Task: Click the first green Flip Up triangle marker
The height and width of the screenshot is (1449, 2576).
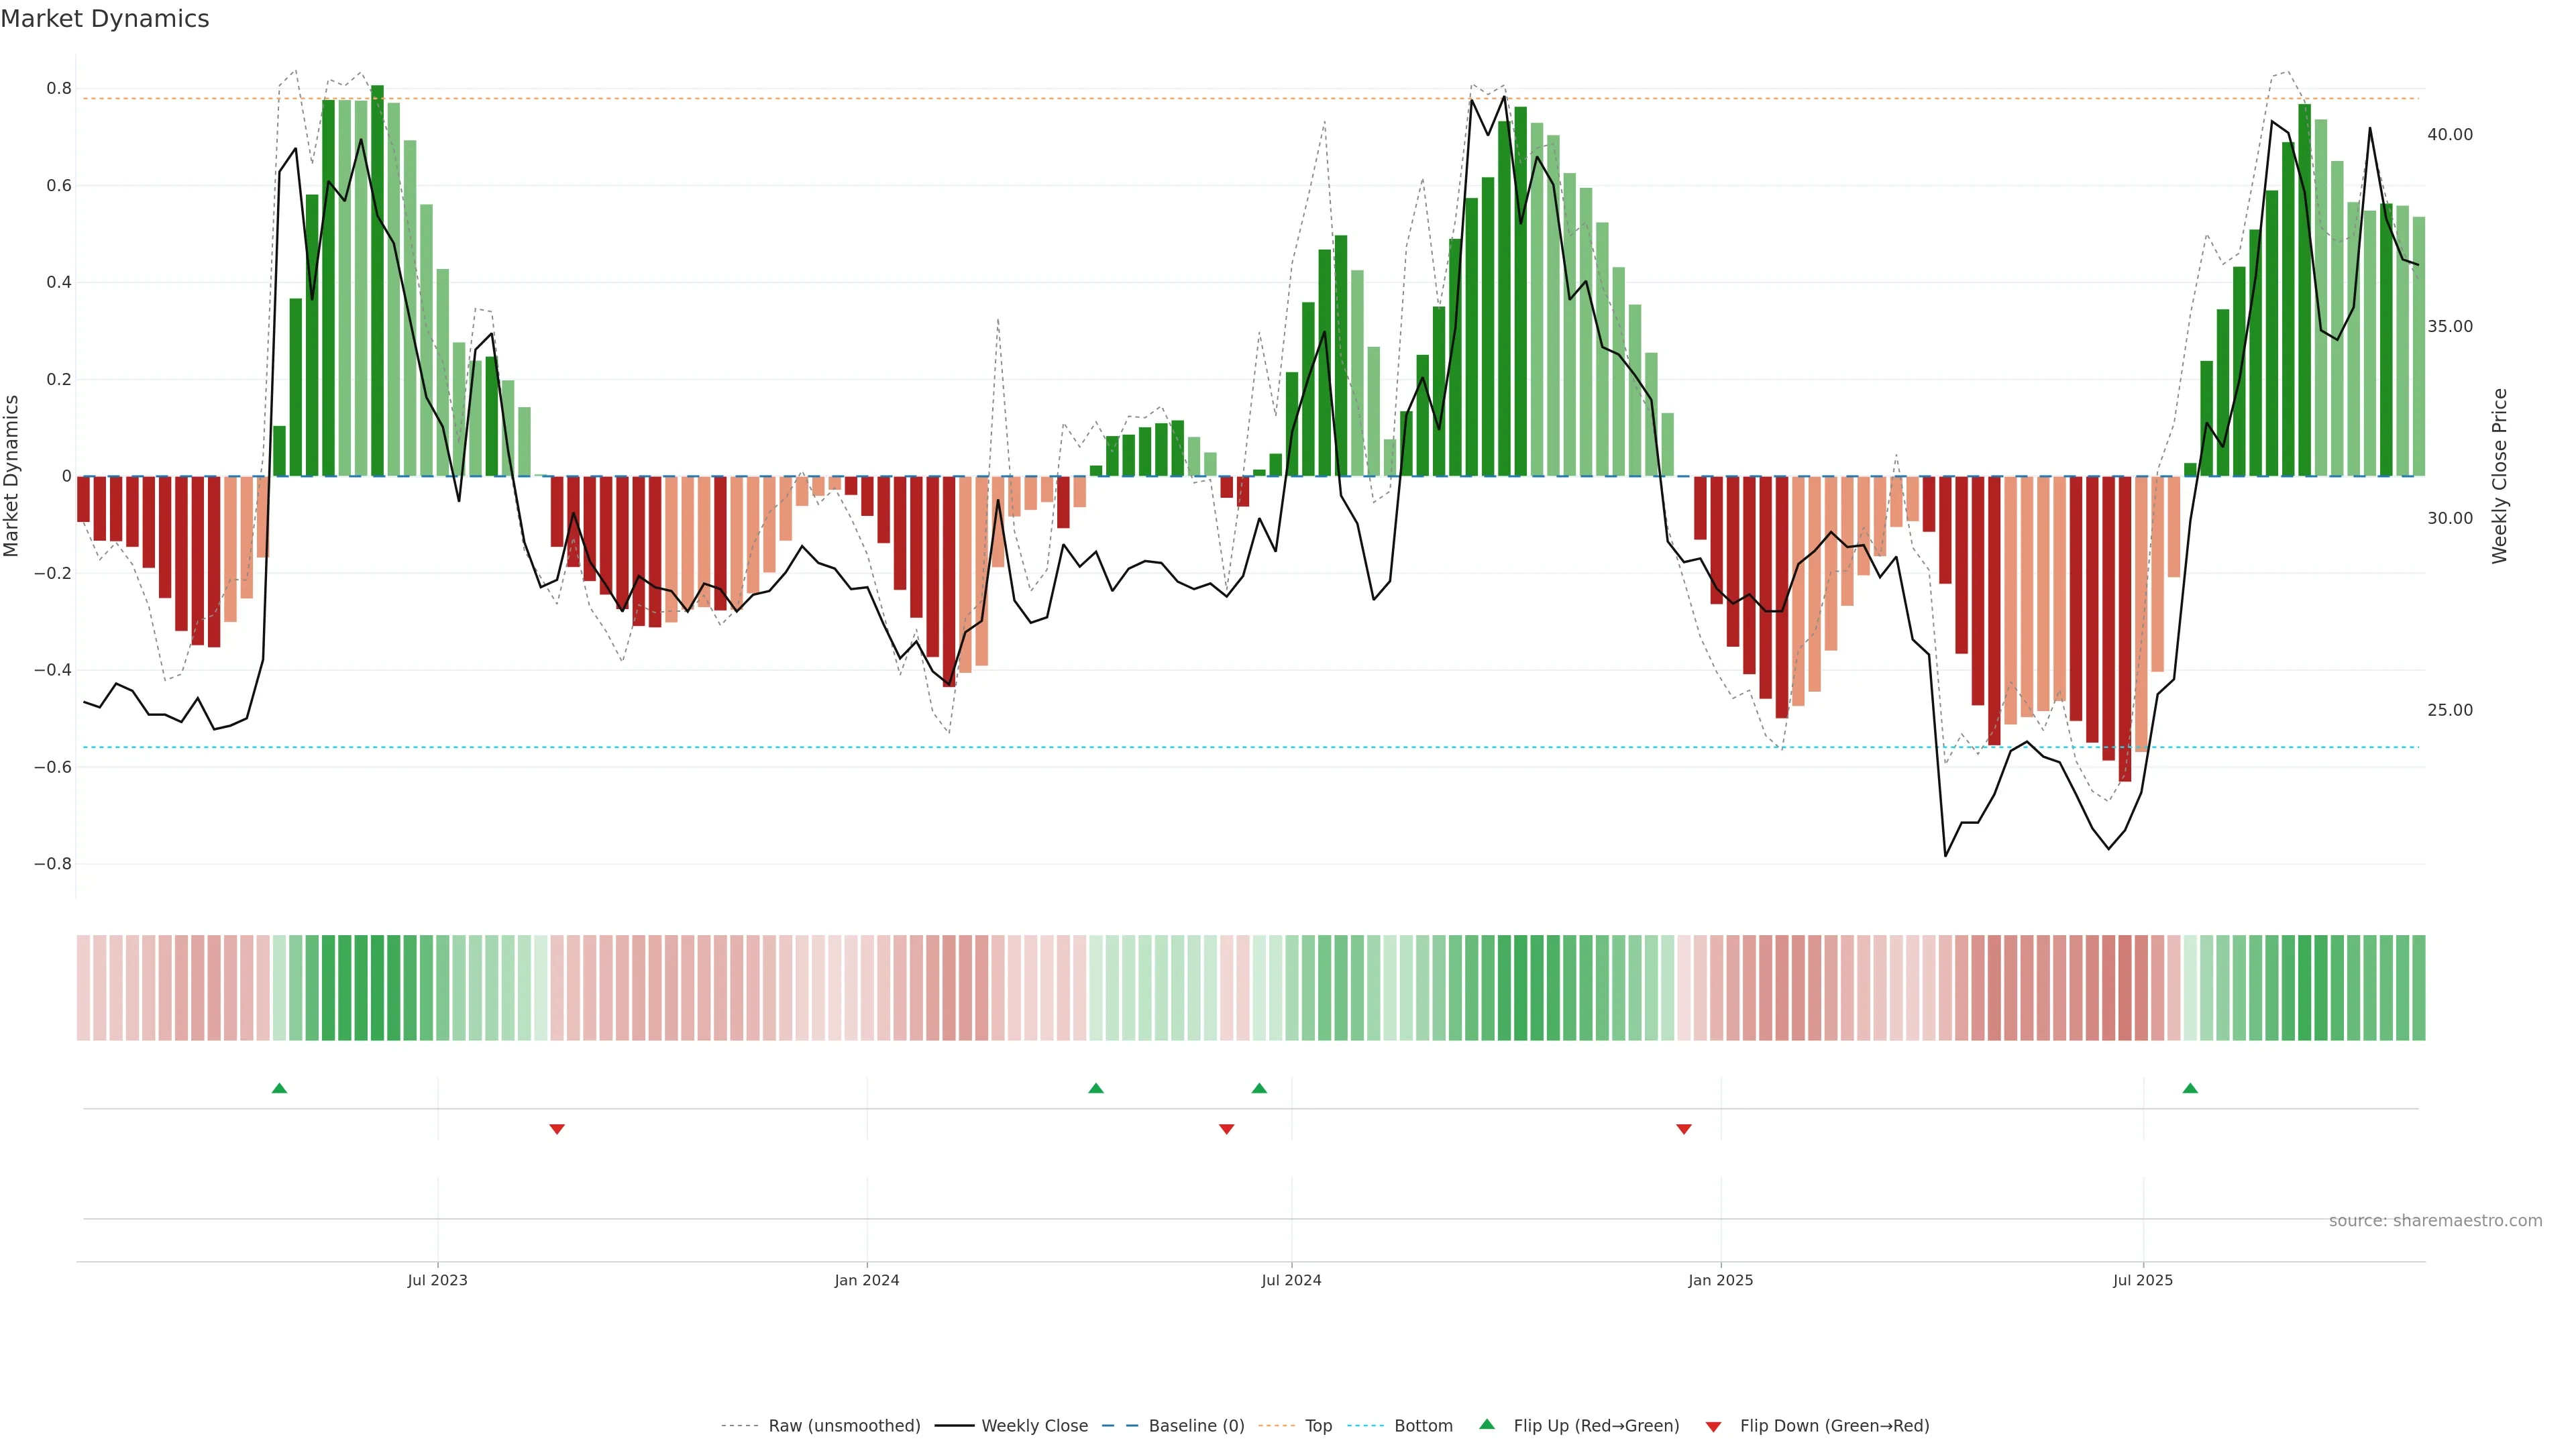Action: (x=279, y=1088)
